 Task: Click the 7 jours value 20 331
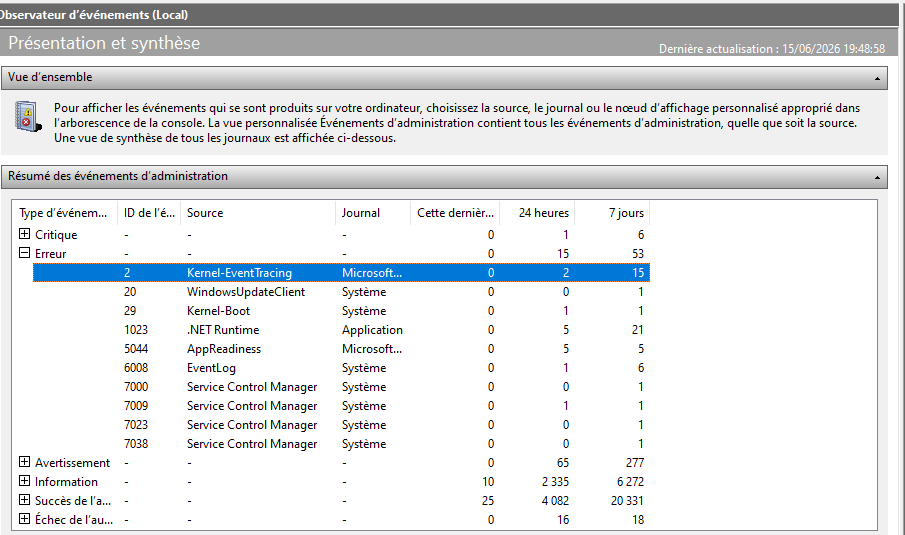click(627, 501)
